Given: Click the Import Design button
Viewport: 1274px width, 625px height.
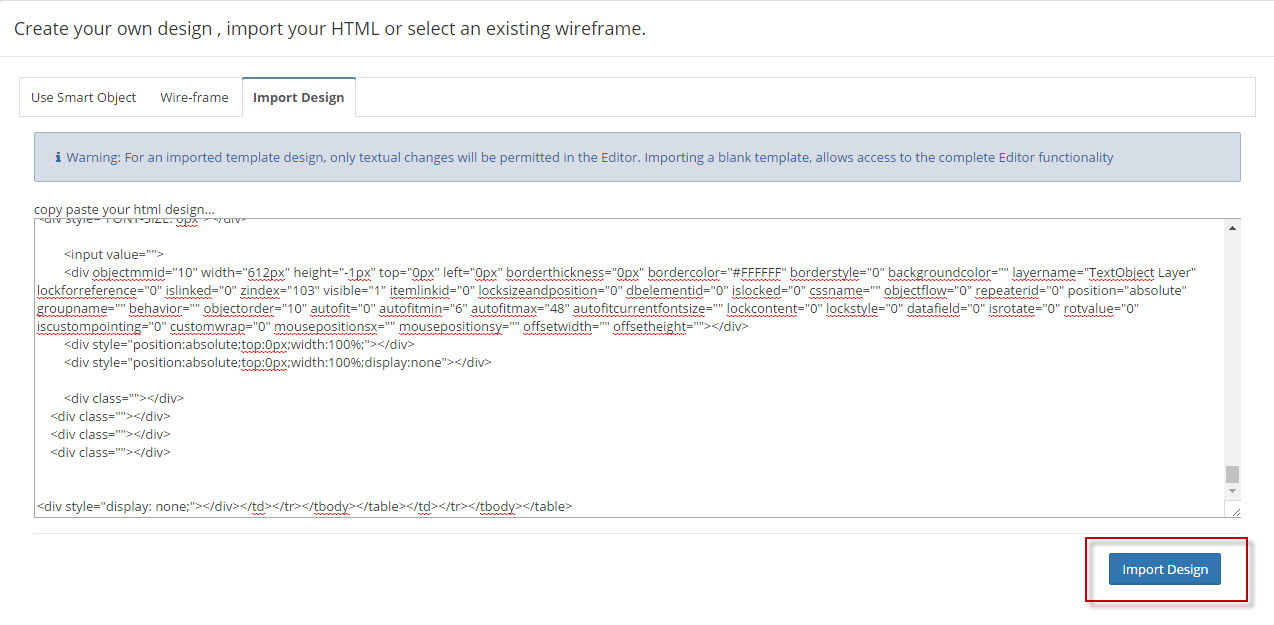Looking at the screenshot, I should coord(1165,569).
